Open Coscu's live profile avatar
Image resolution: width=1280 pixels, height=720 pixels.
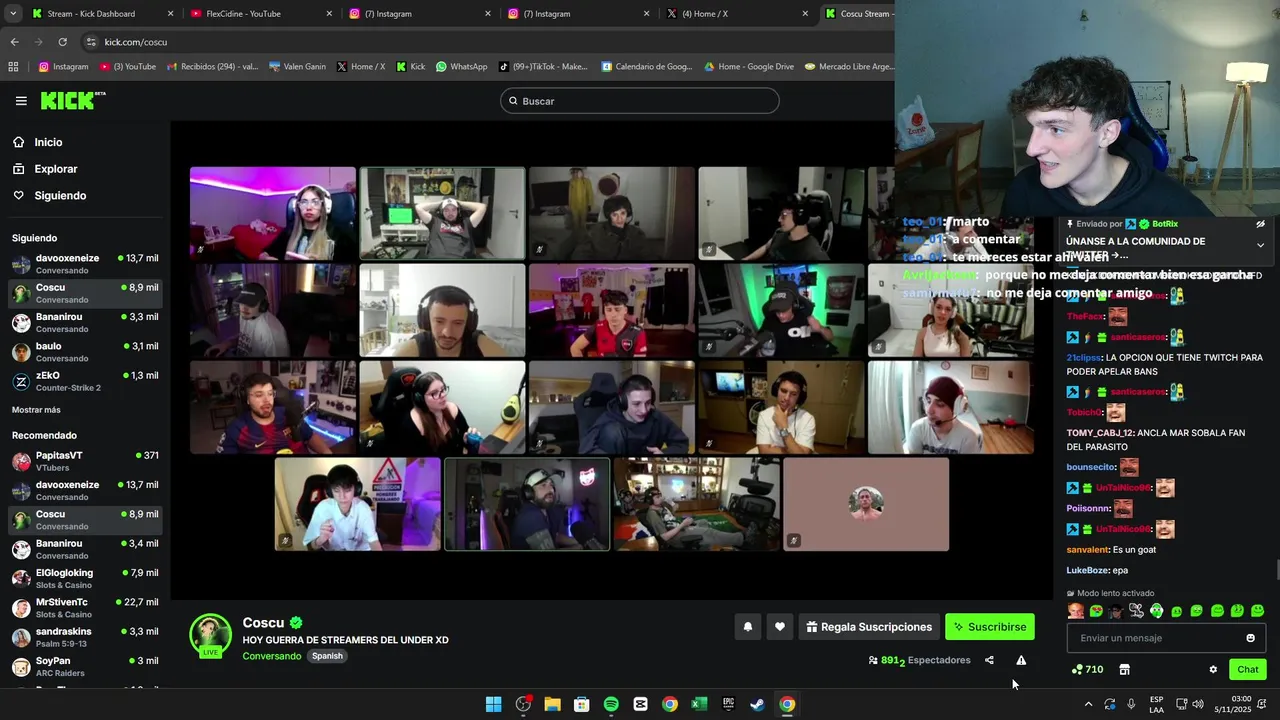(210, 635)
